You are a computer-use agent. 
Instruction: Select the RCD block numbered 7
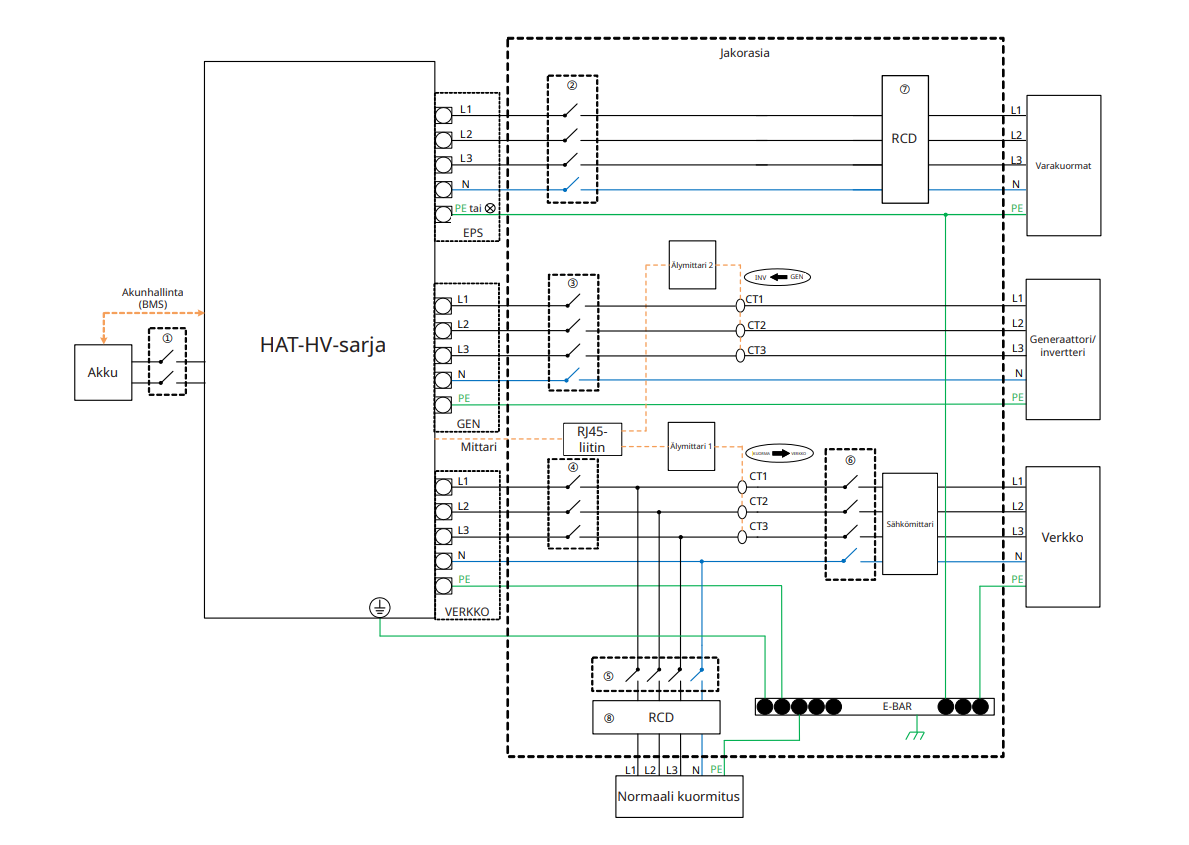pos(905,139)
